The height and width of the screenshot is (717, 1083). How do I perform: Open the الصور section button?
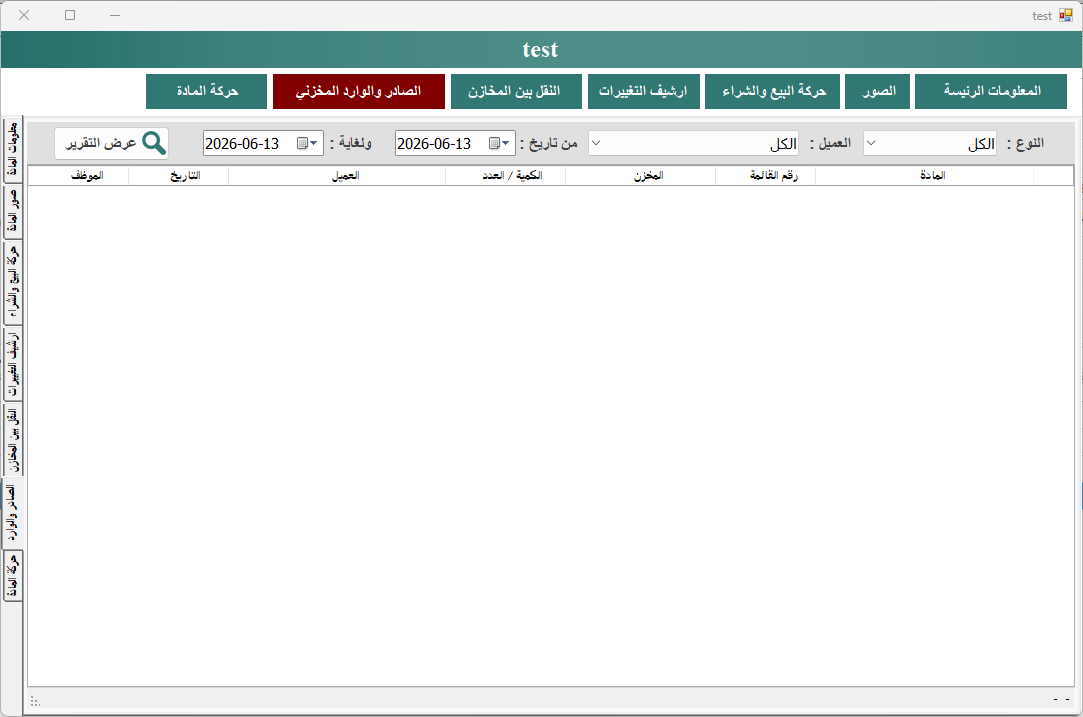click(879, 91)
